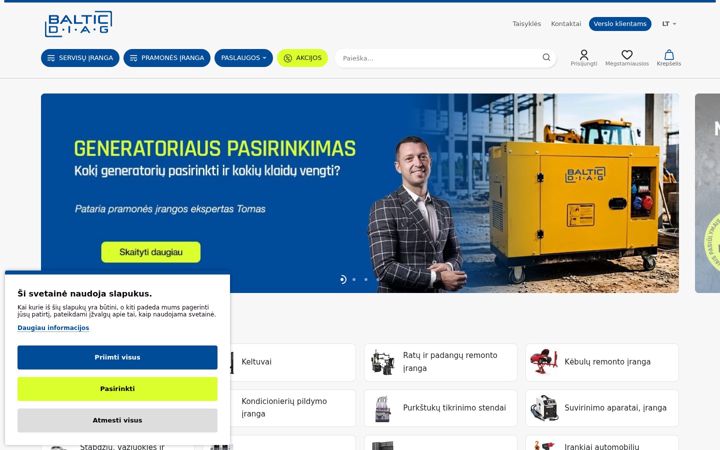The height and width of the screenshot is (450, 720).
Task: Open the Pramonės įranga menu
Action: pyautogui.click(x=167, y=58)
